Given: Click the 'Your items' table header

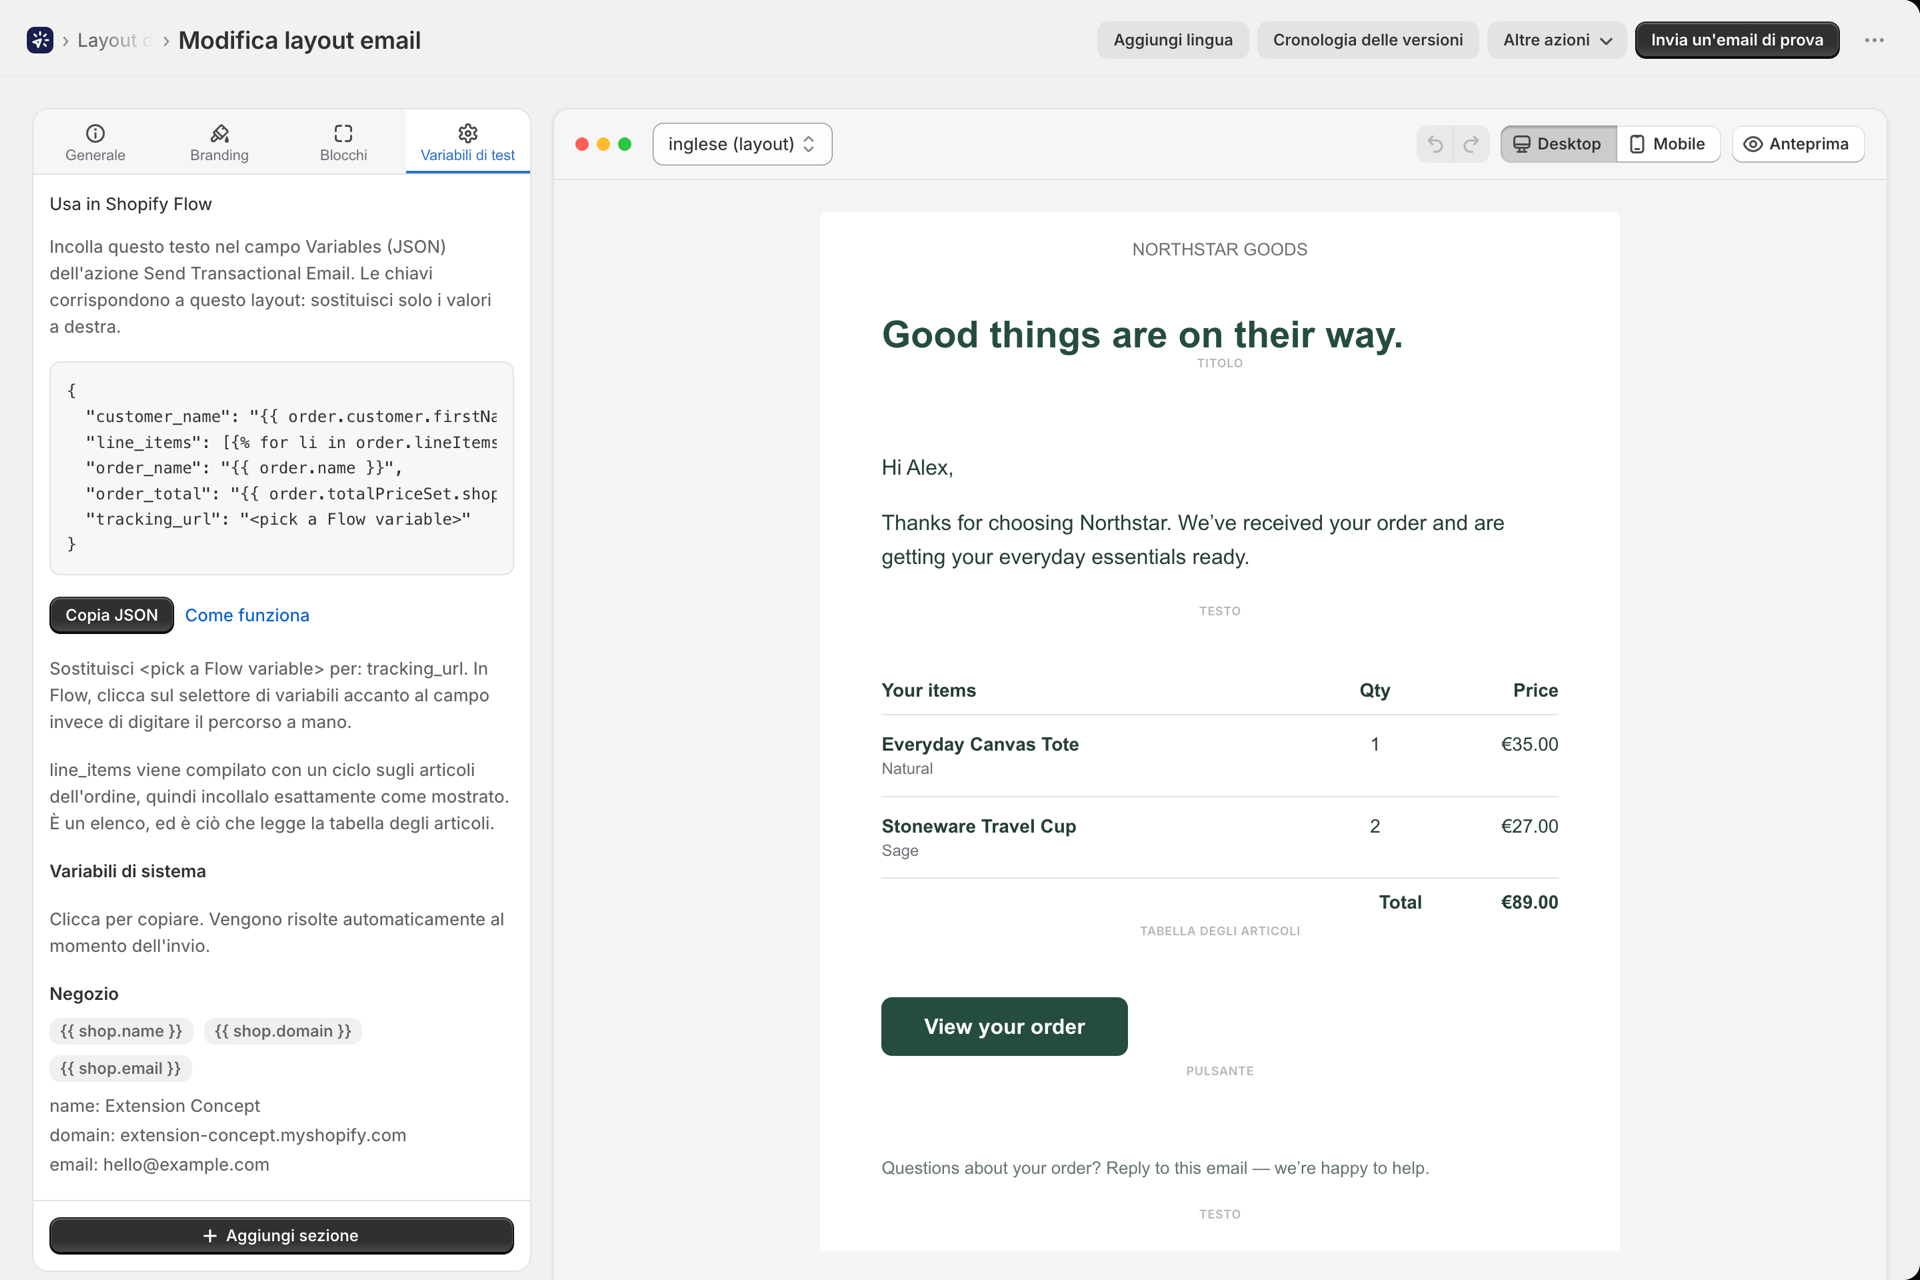Looking at the screenshot, I should tap(928, 690).
